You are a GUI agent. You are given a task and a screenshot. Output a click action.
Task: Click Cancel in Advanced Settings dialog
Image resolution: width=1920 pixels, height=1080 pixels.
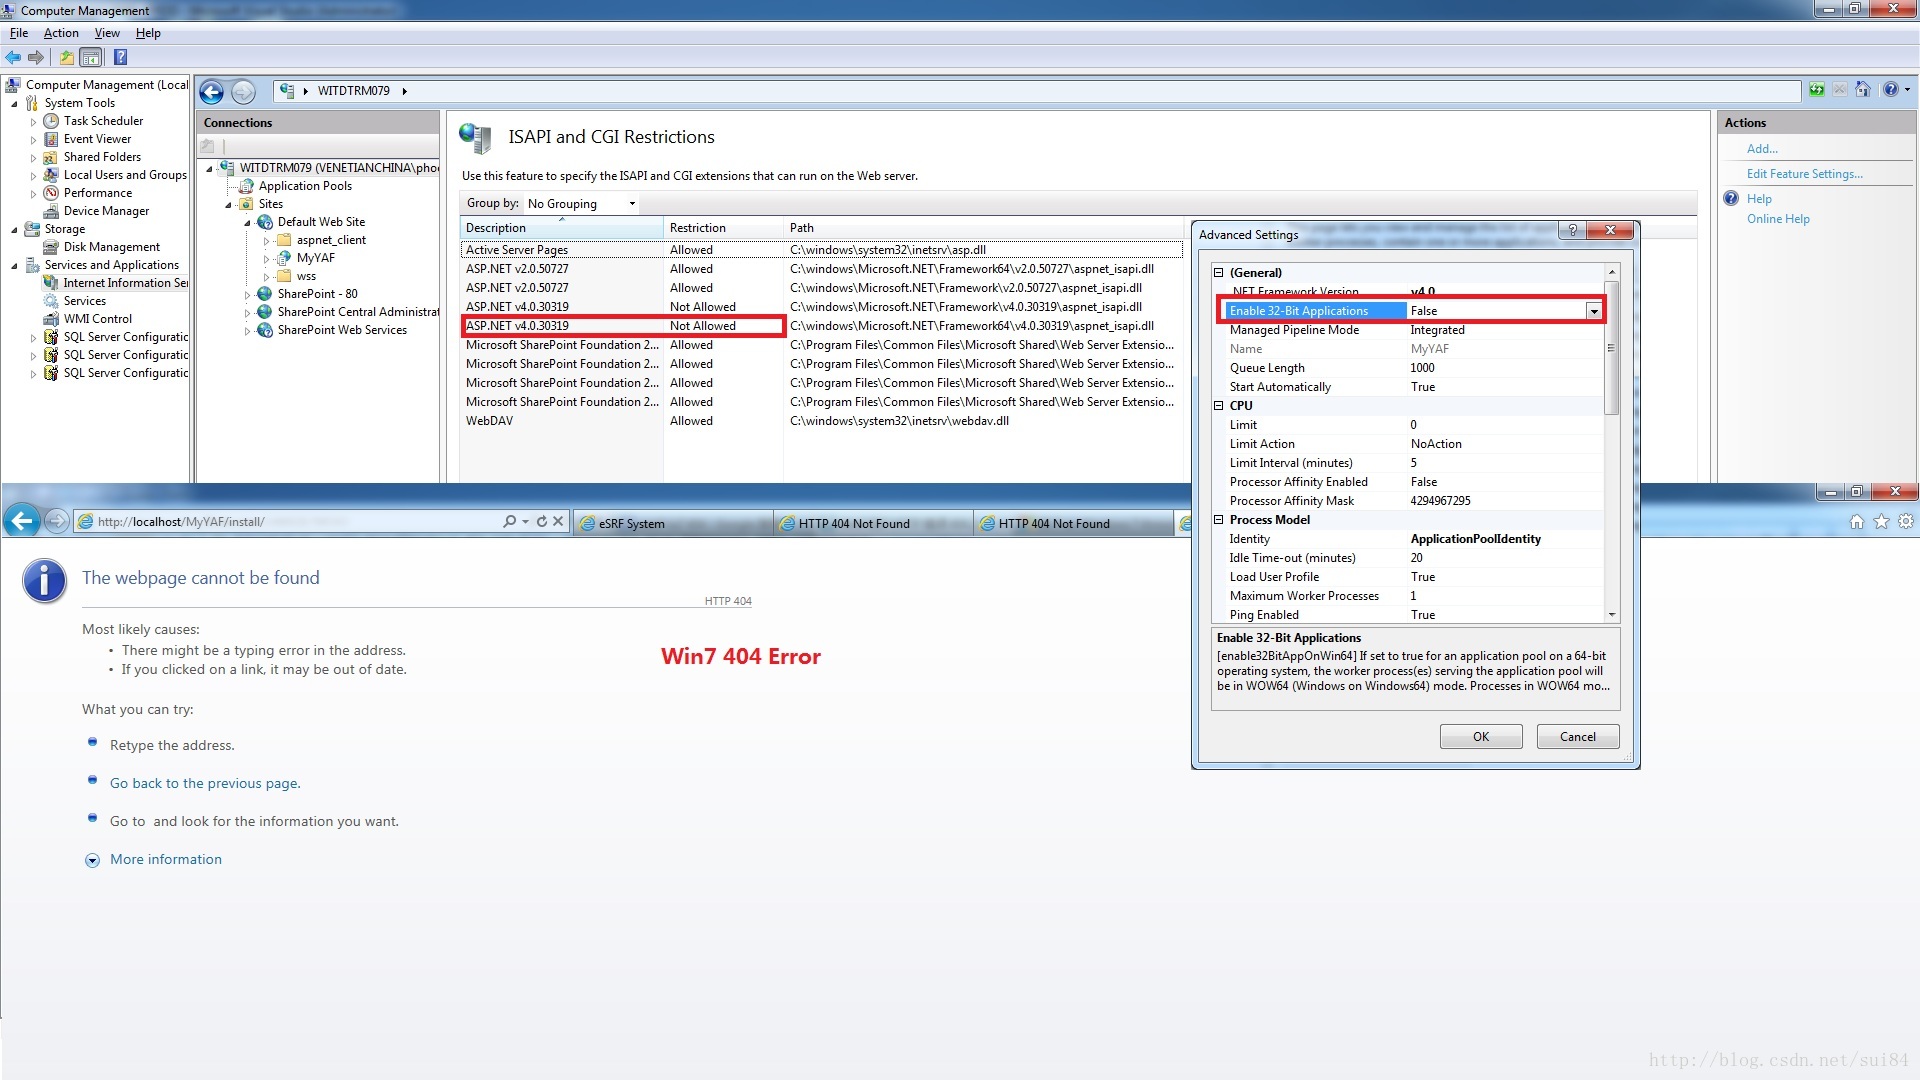(1578, 737)
